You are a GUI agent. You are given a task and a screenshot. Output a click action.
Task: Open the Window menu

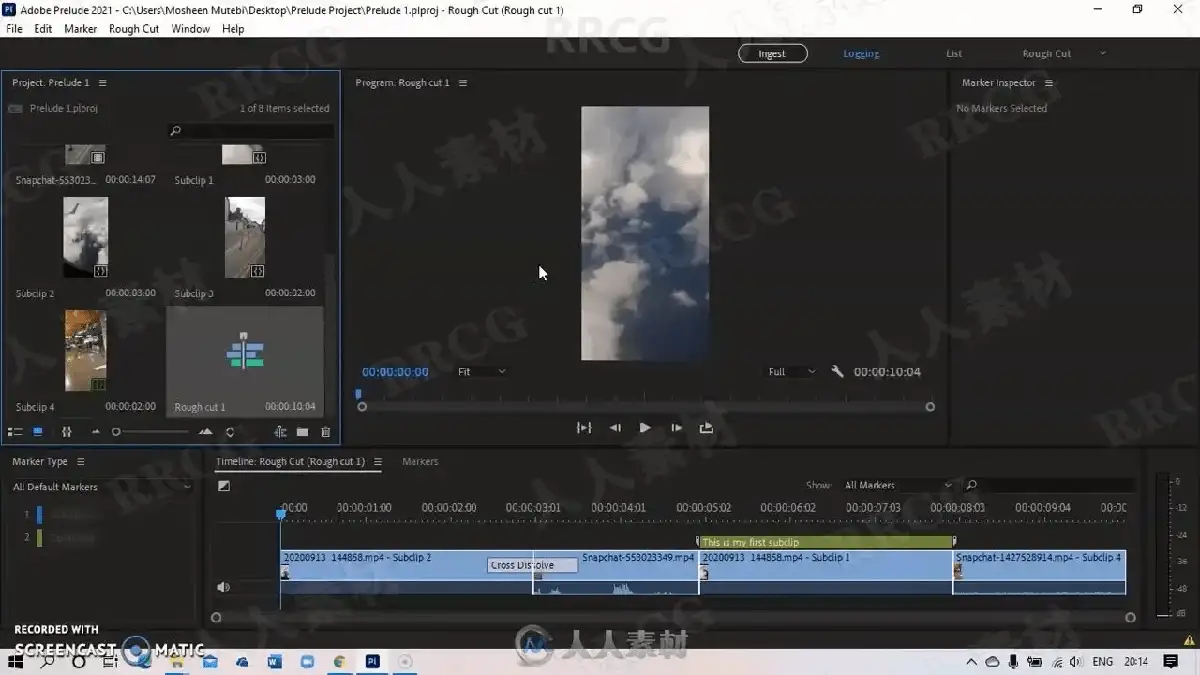(x=190, y=29)
